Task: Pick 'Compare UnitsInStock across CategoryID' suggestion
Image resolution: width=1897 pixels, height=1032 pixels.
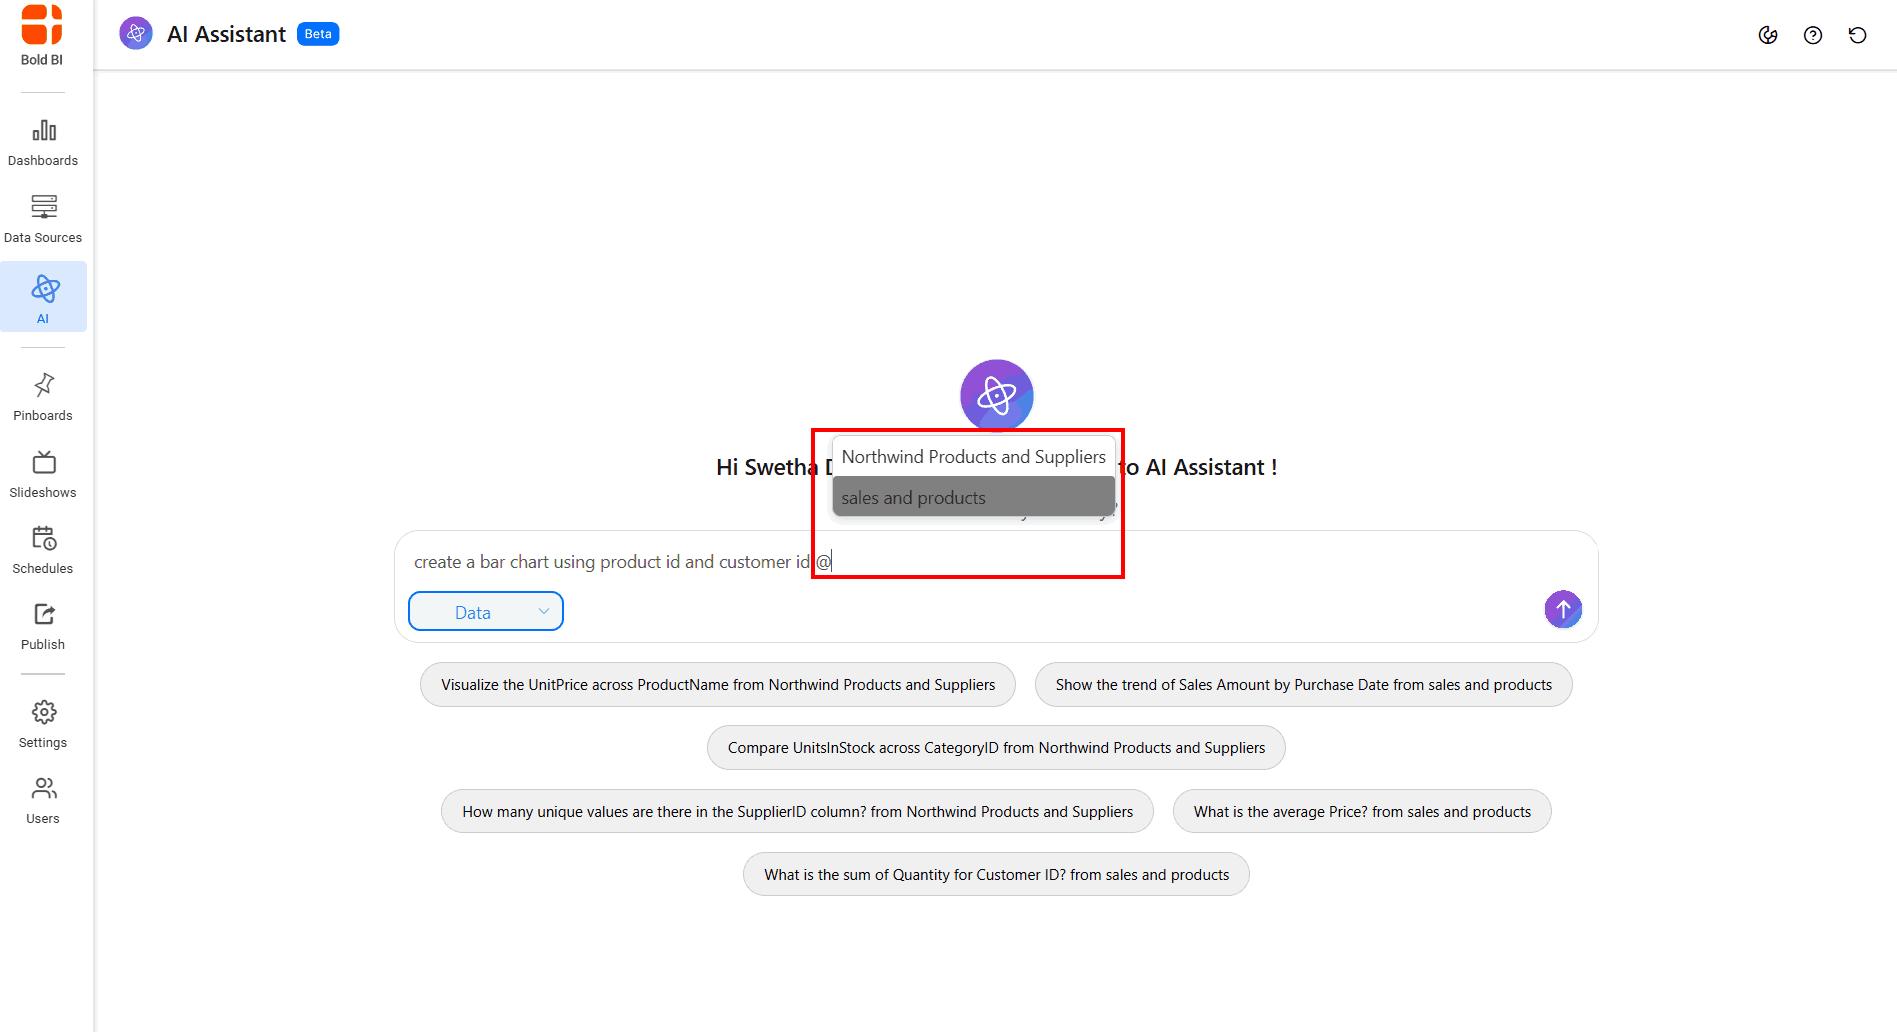Action: (996, 748)
